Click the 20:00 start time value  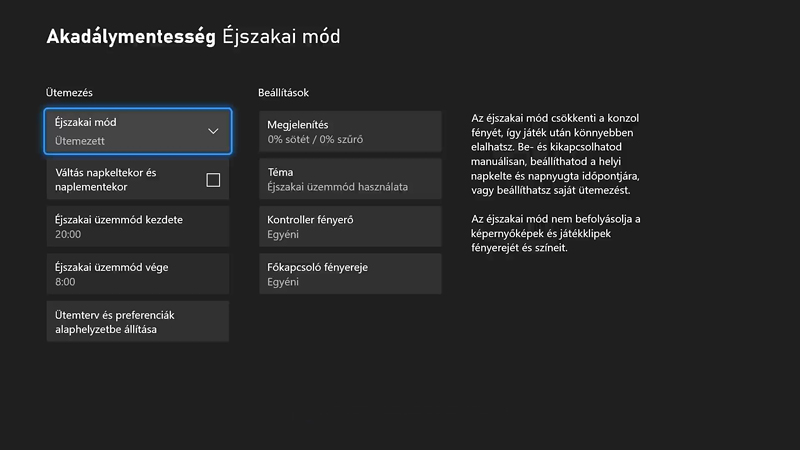coord(69,235)
